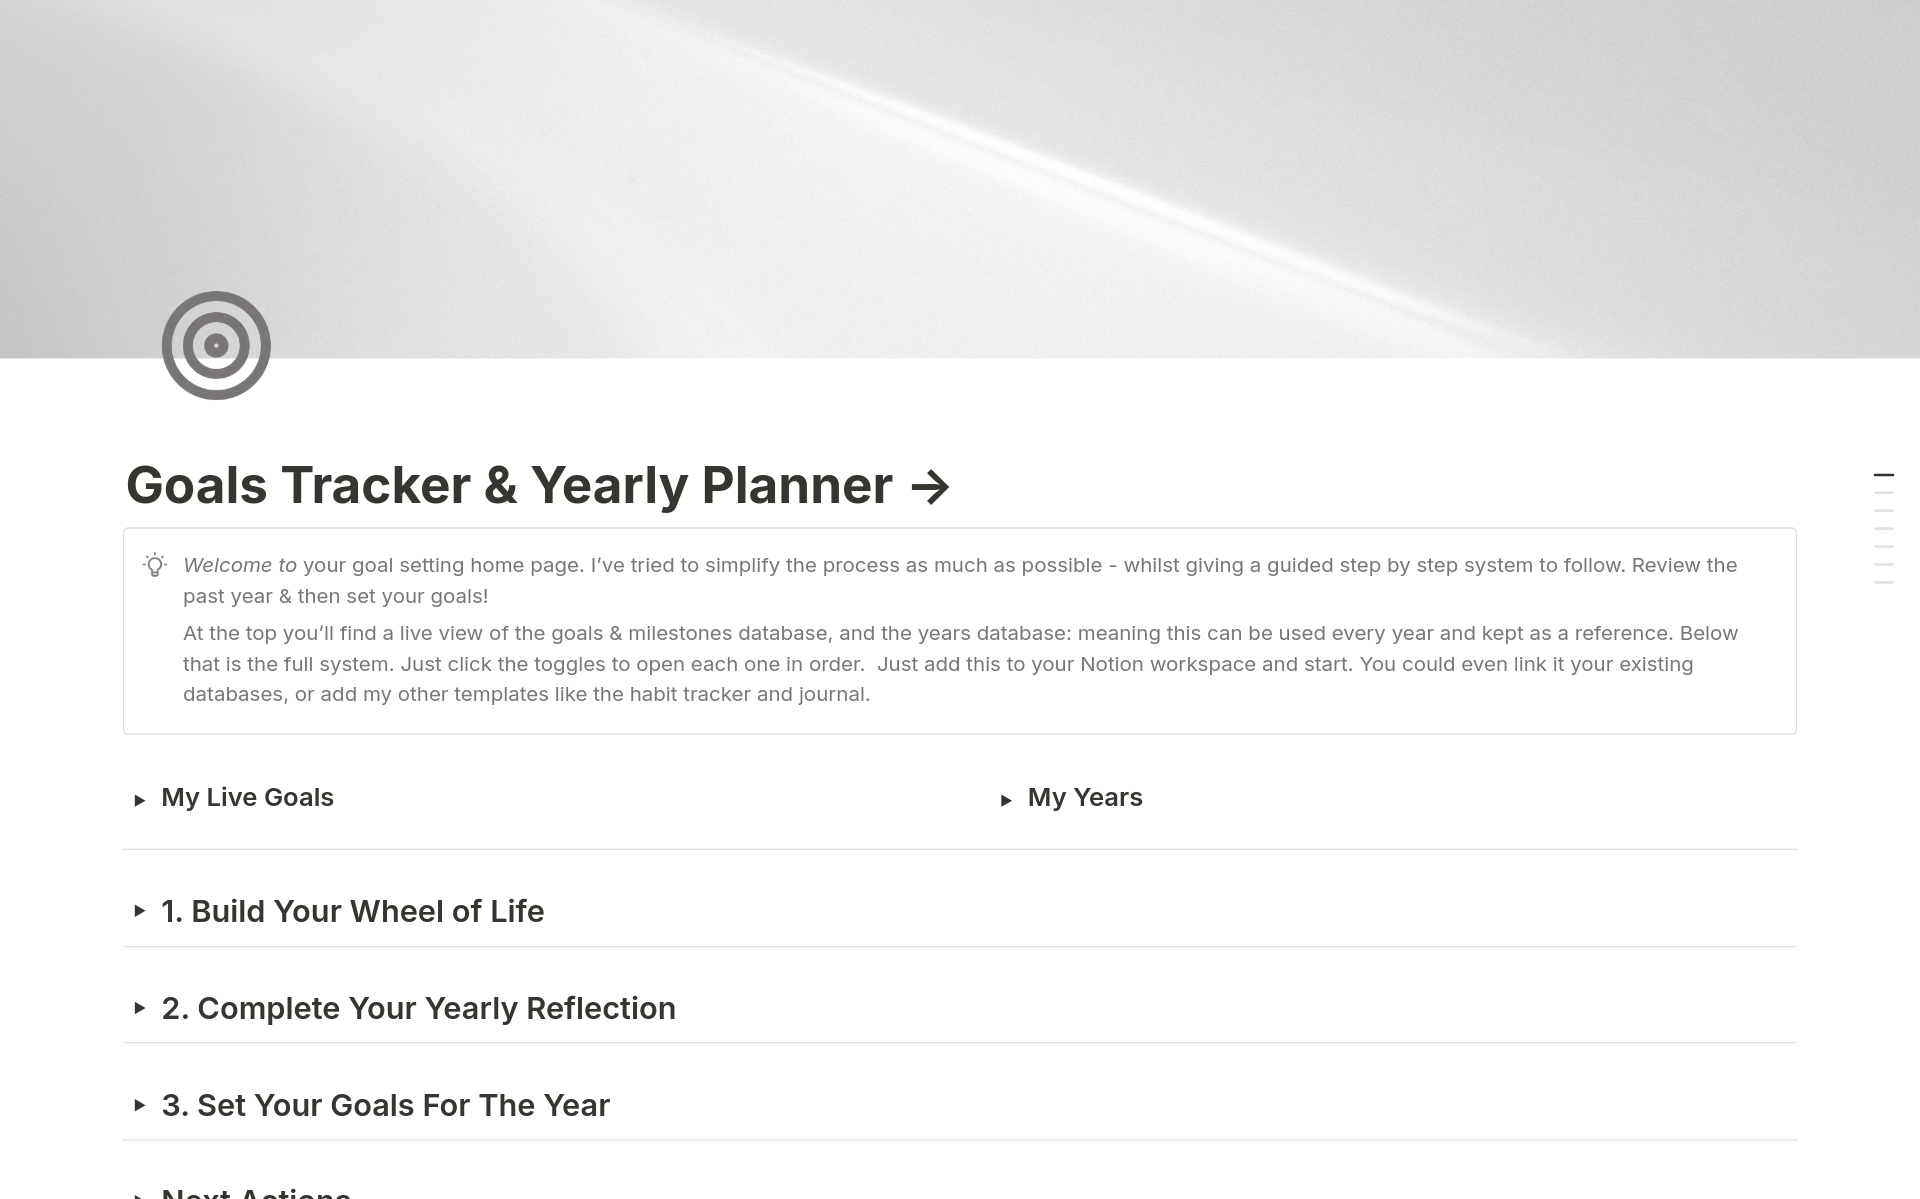1920x1199 pixels.
Task: Click the second table of contents line
Action: click(x=1884, y=492)
